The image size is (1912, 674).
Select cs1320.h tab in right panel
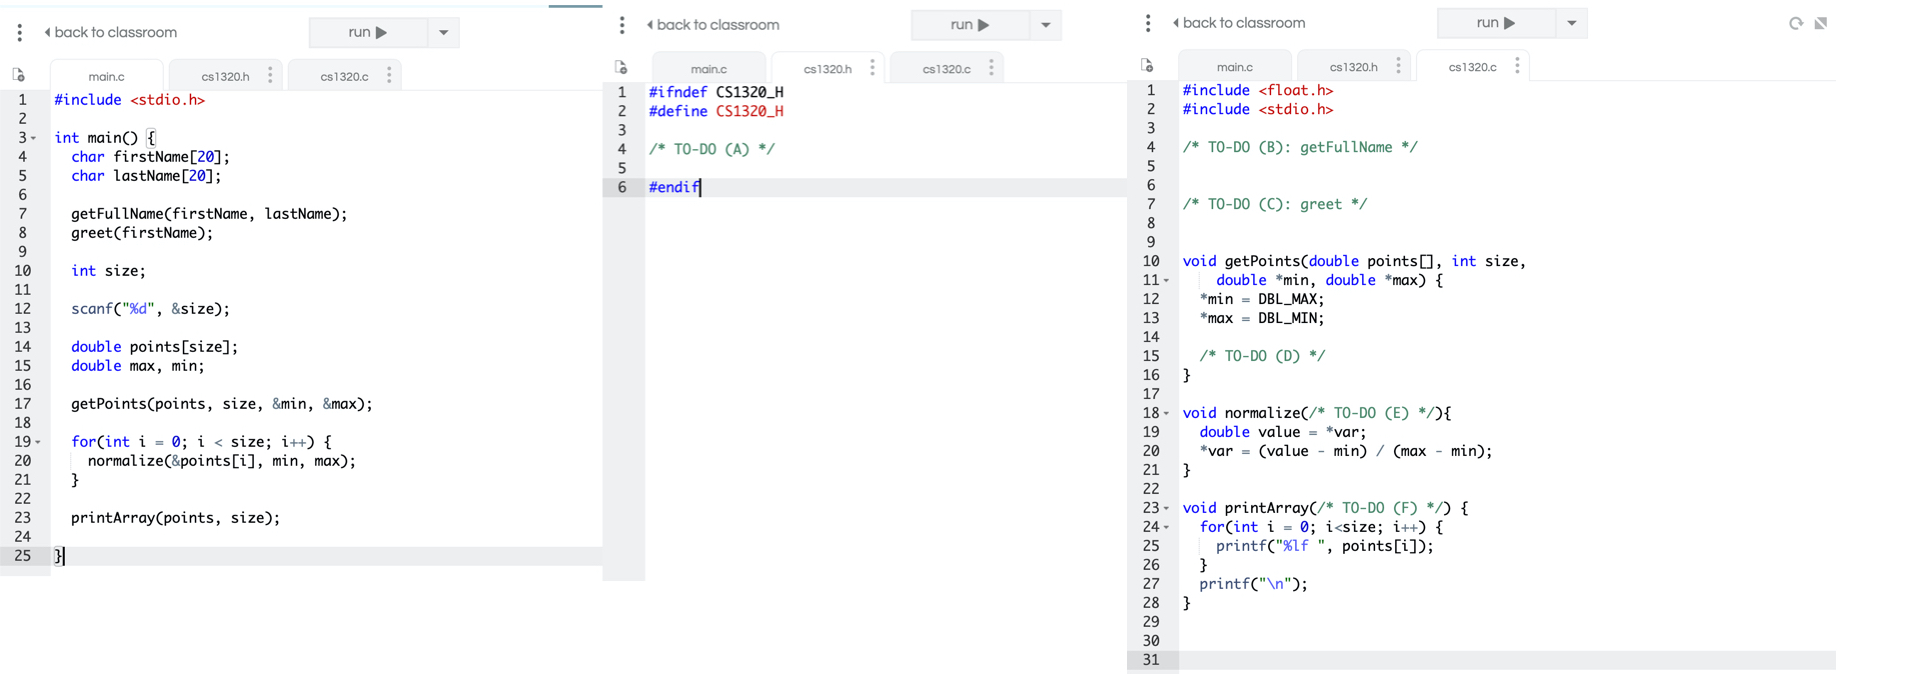tap(1353, 66)
